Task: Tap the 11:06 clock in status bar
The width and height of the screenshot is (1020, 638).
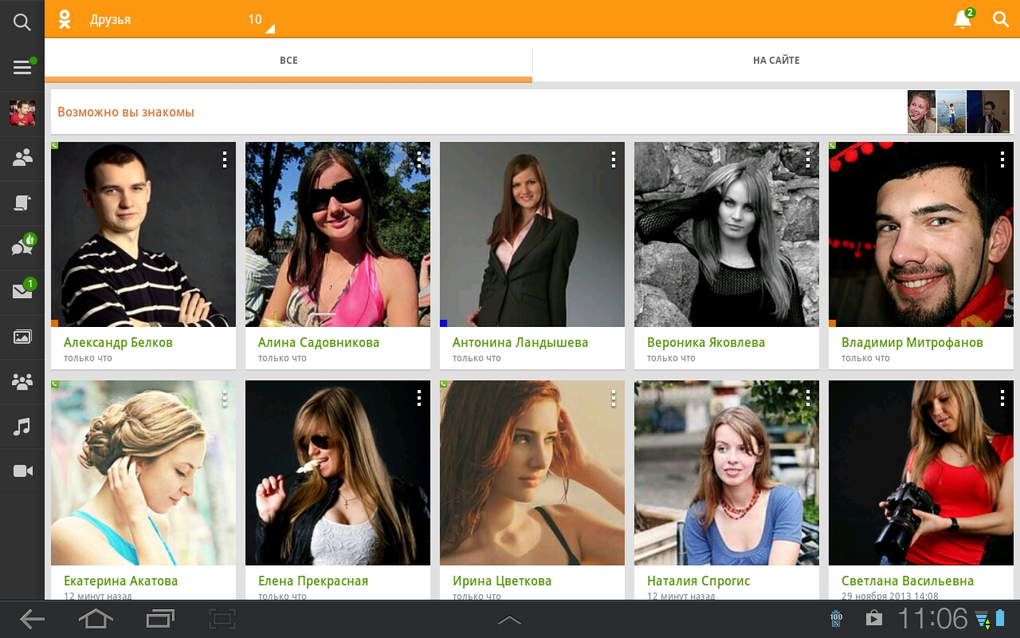Action: click(x=932, y=618)
